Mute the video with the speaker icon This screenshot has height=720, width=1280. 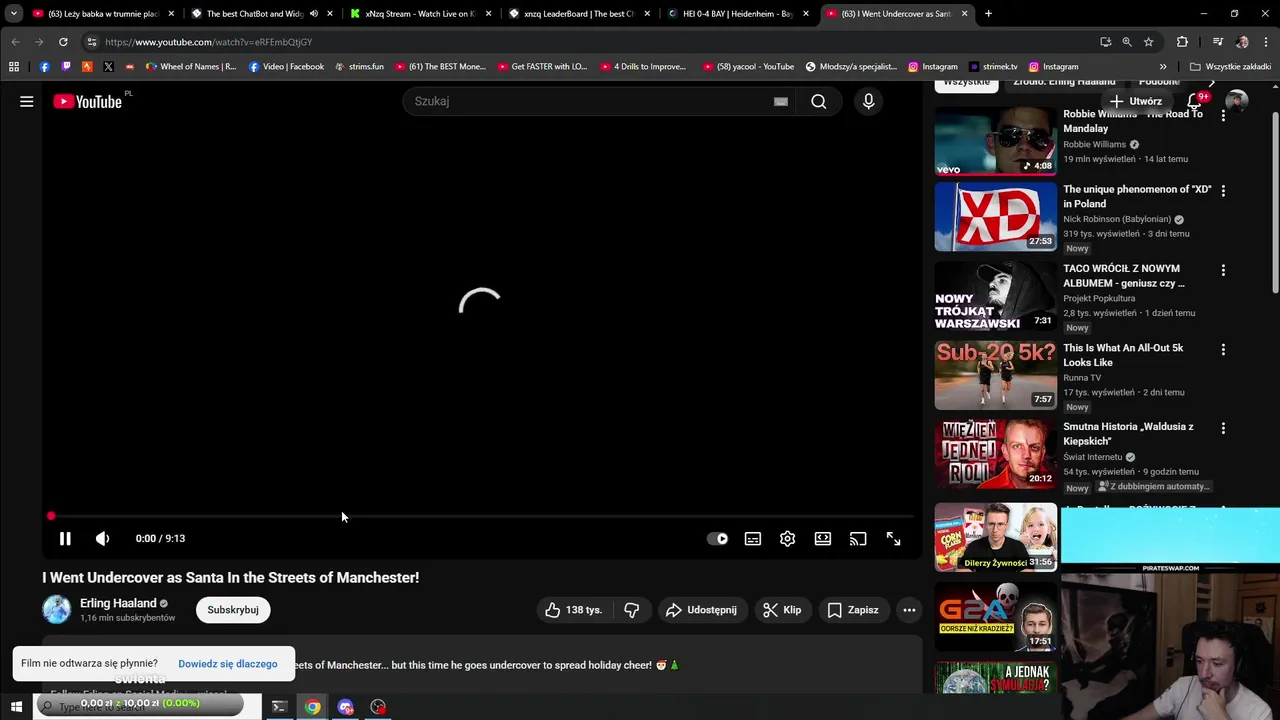pos(102,539)
